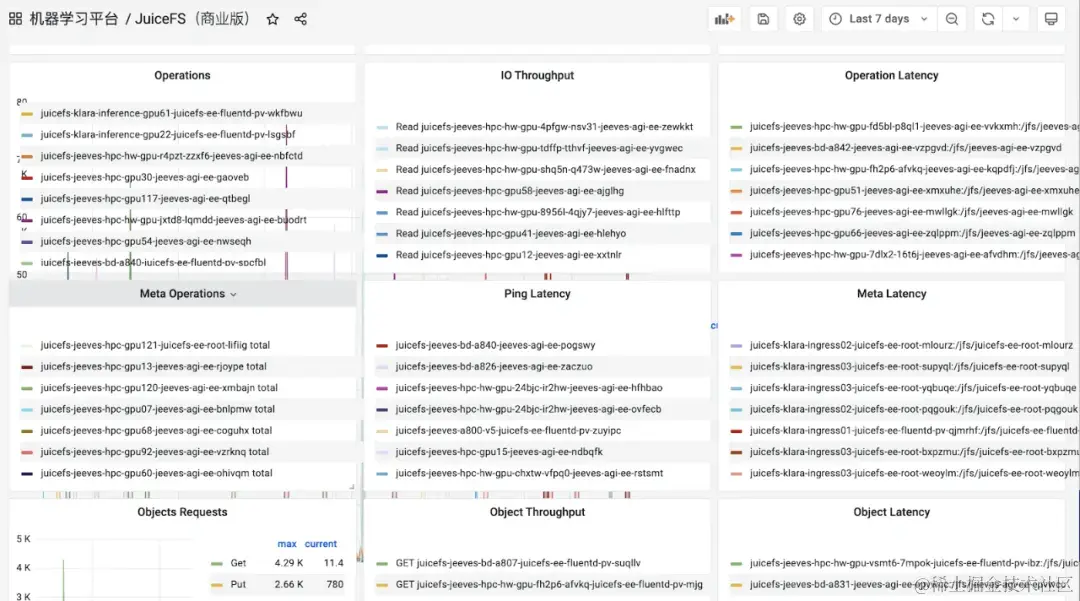This screenshot has height=601, width=1080.
Task: Open the Object Throughput panel title
Action: click(537, 512)
